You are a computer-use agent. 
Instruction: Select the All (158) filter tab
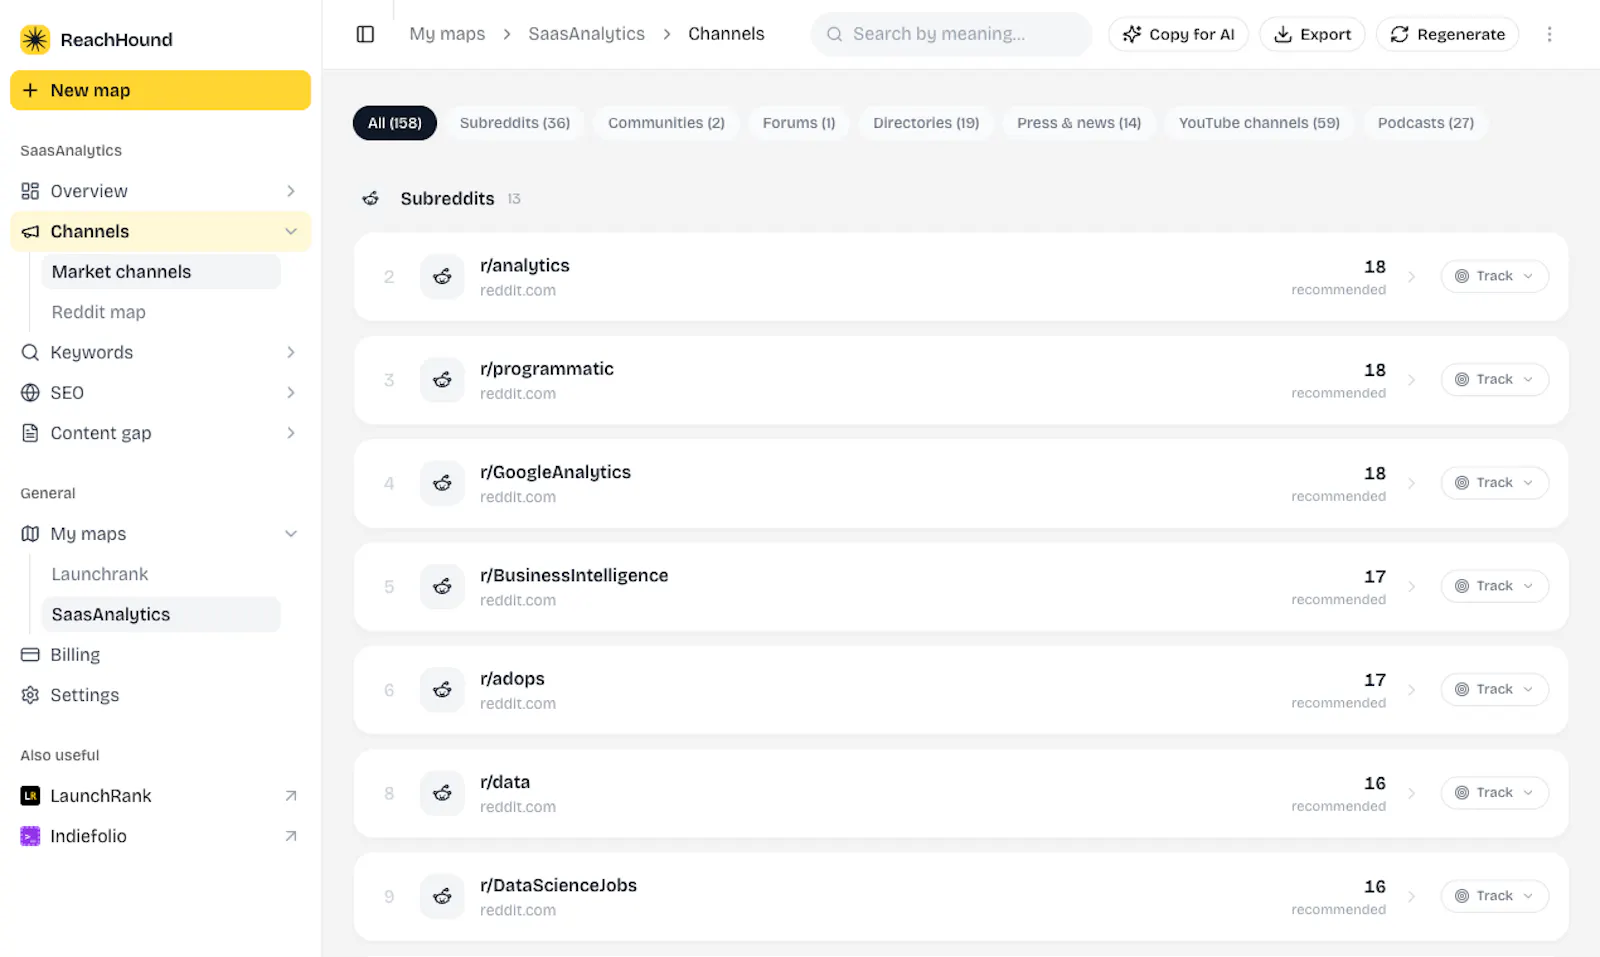pos(395,123)
